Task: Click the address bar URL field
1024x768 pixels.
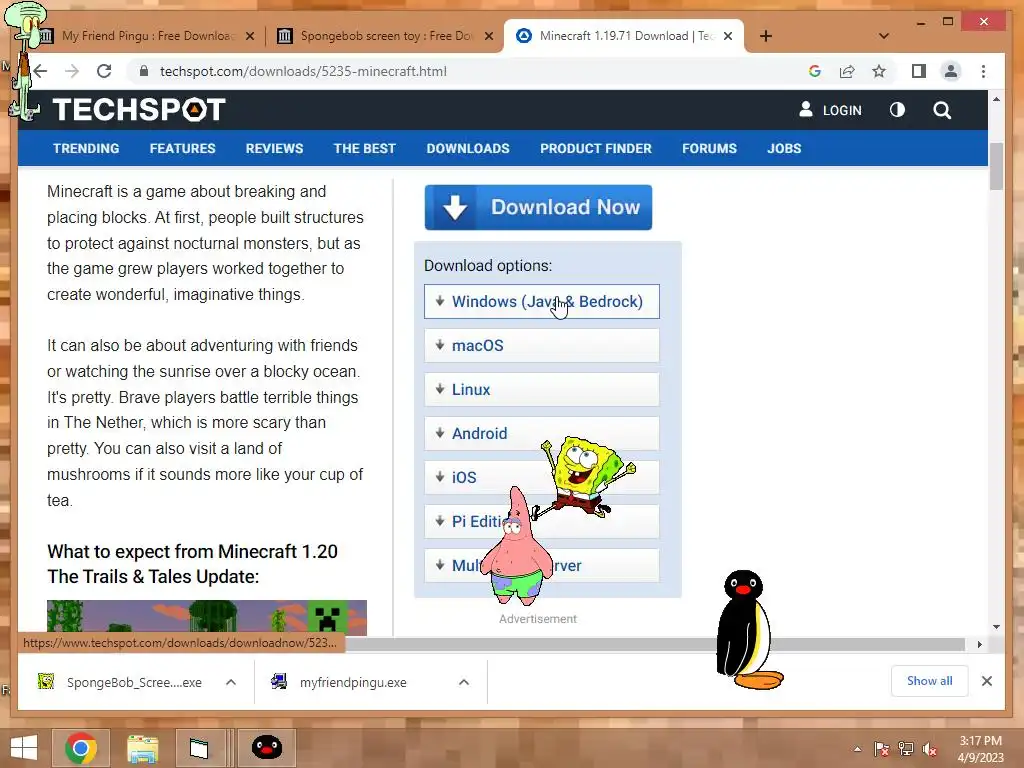Action: click(x=457, y=71)
